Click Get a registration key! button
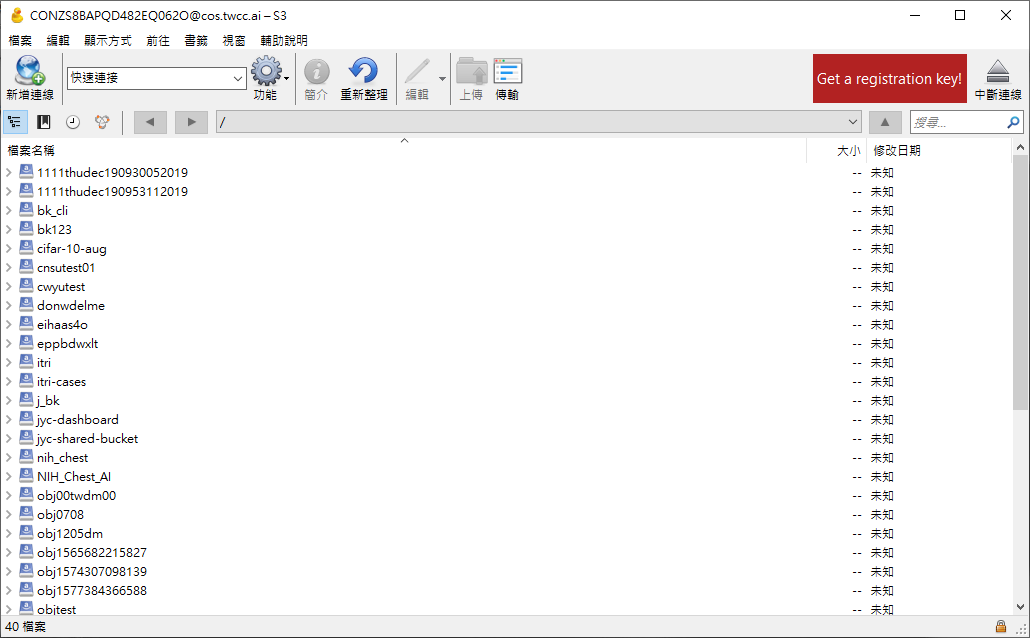This screenshot has width=1030, height=638. tap(889, 78)
